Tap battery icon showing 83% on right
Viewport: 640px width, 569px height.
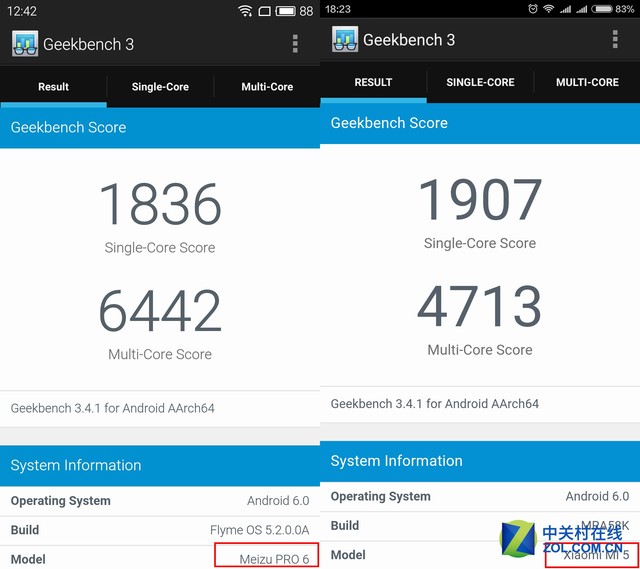602,9
